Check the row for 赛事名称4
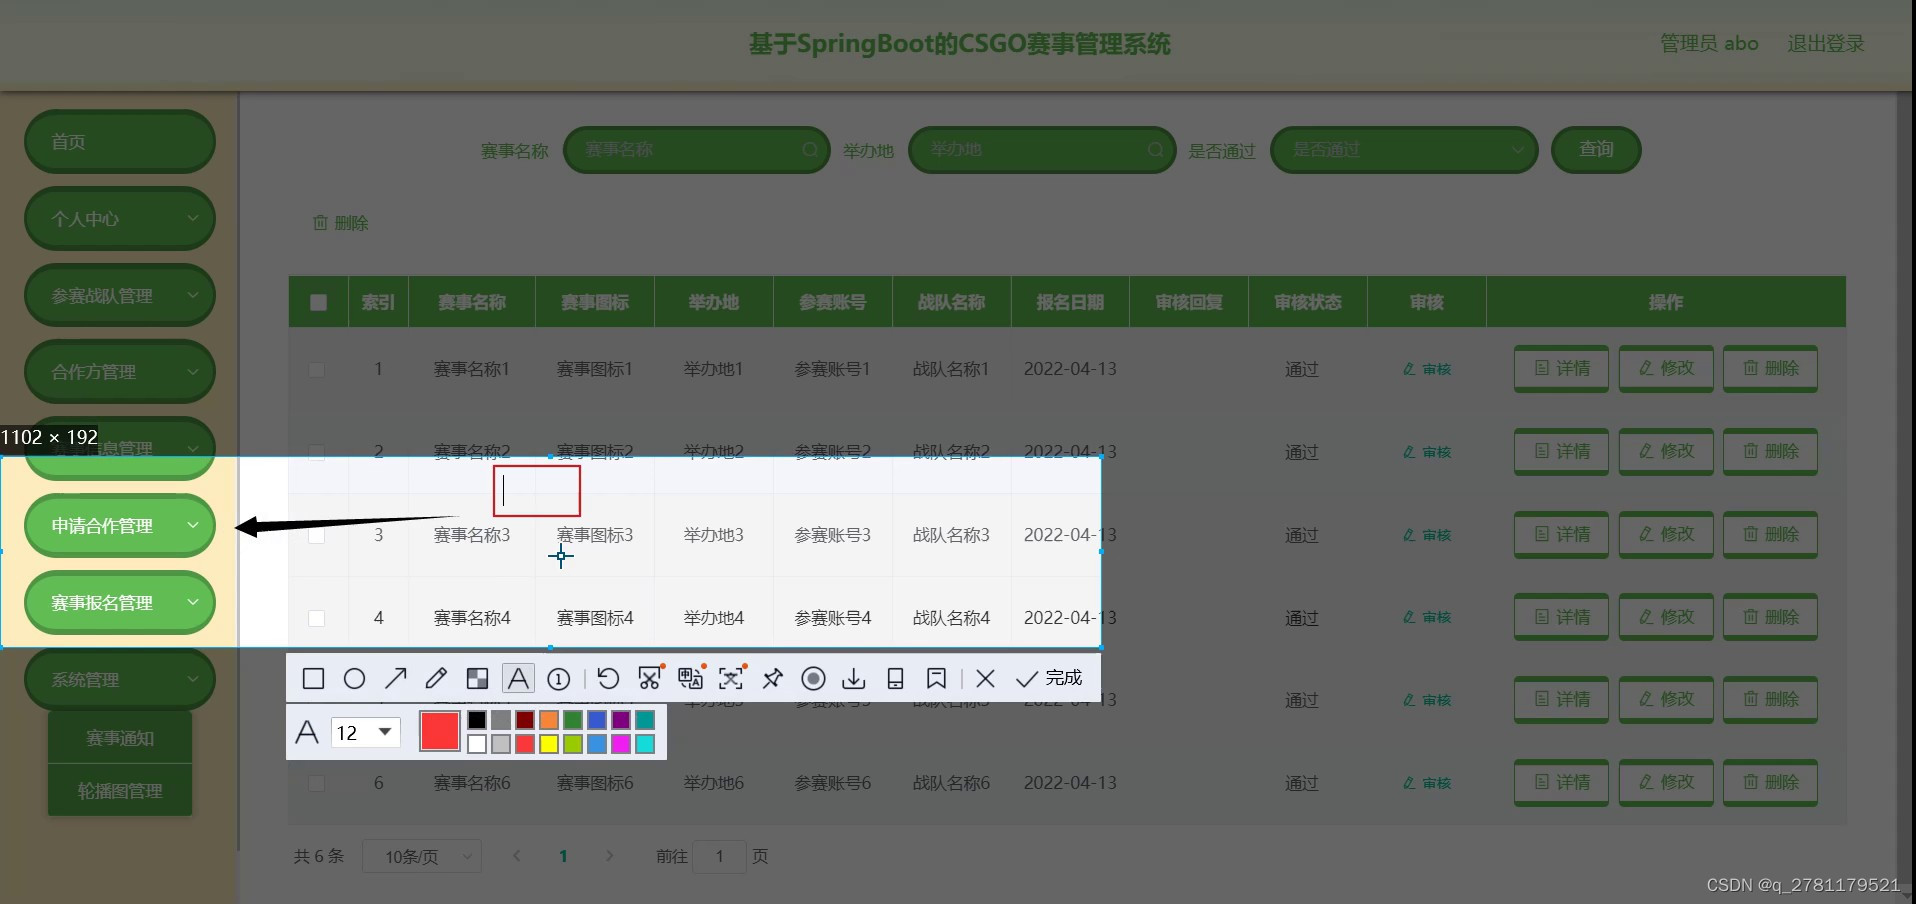Screen dimensions: 1916x904 pyautogui.click(x=317, y=618)
